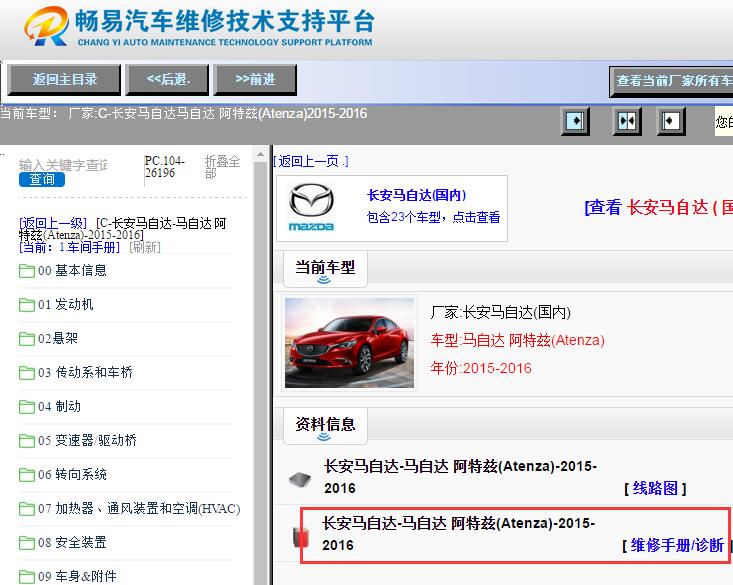This screenshot has height=585, width=733.
Task: Open the 00 基本信息 folder icon
Action: (x=27, y=271)
